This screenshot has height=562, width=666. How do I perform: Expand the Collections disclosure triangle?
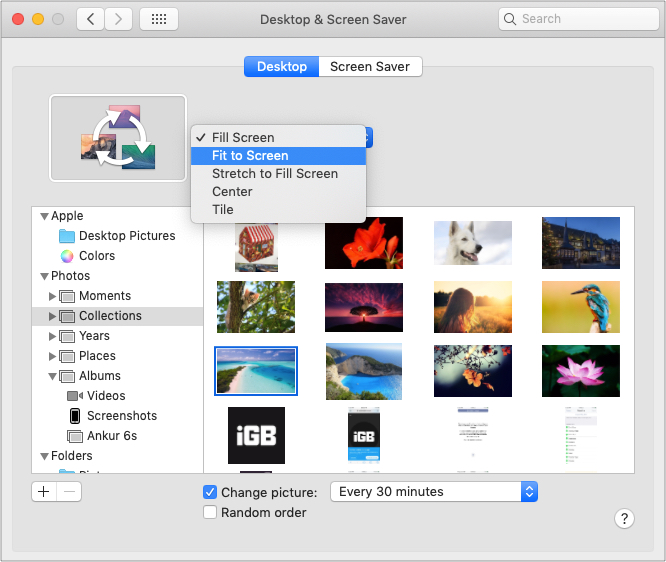point(52,316)
